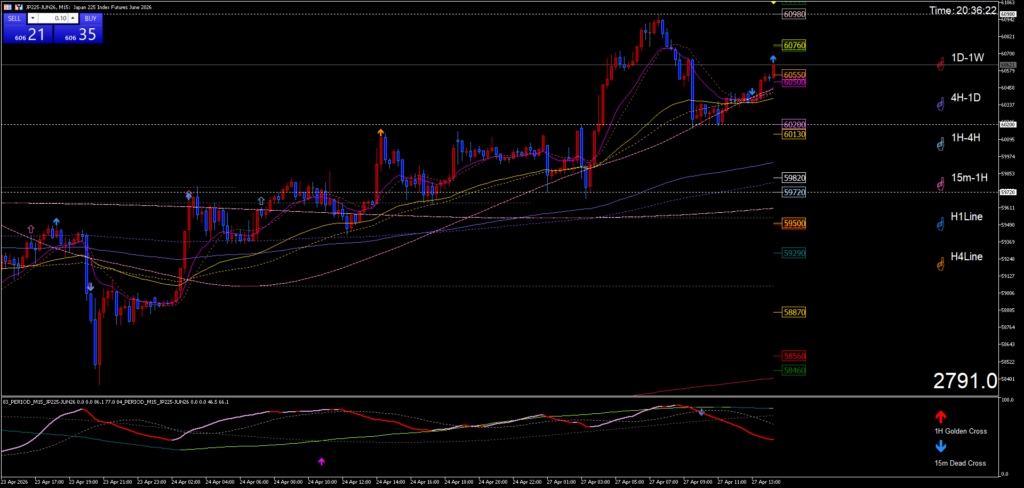Click the BUY button in one-click panel

(91, 18)
